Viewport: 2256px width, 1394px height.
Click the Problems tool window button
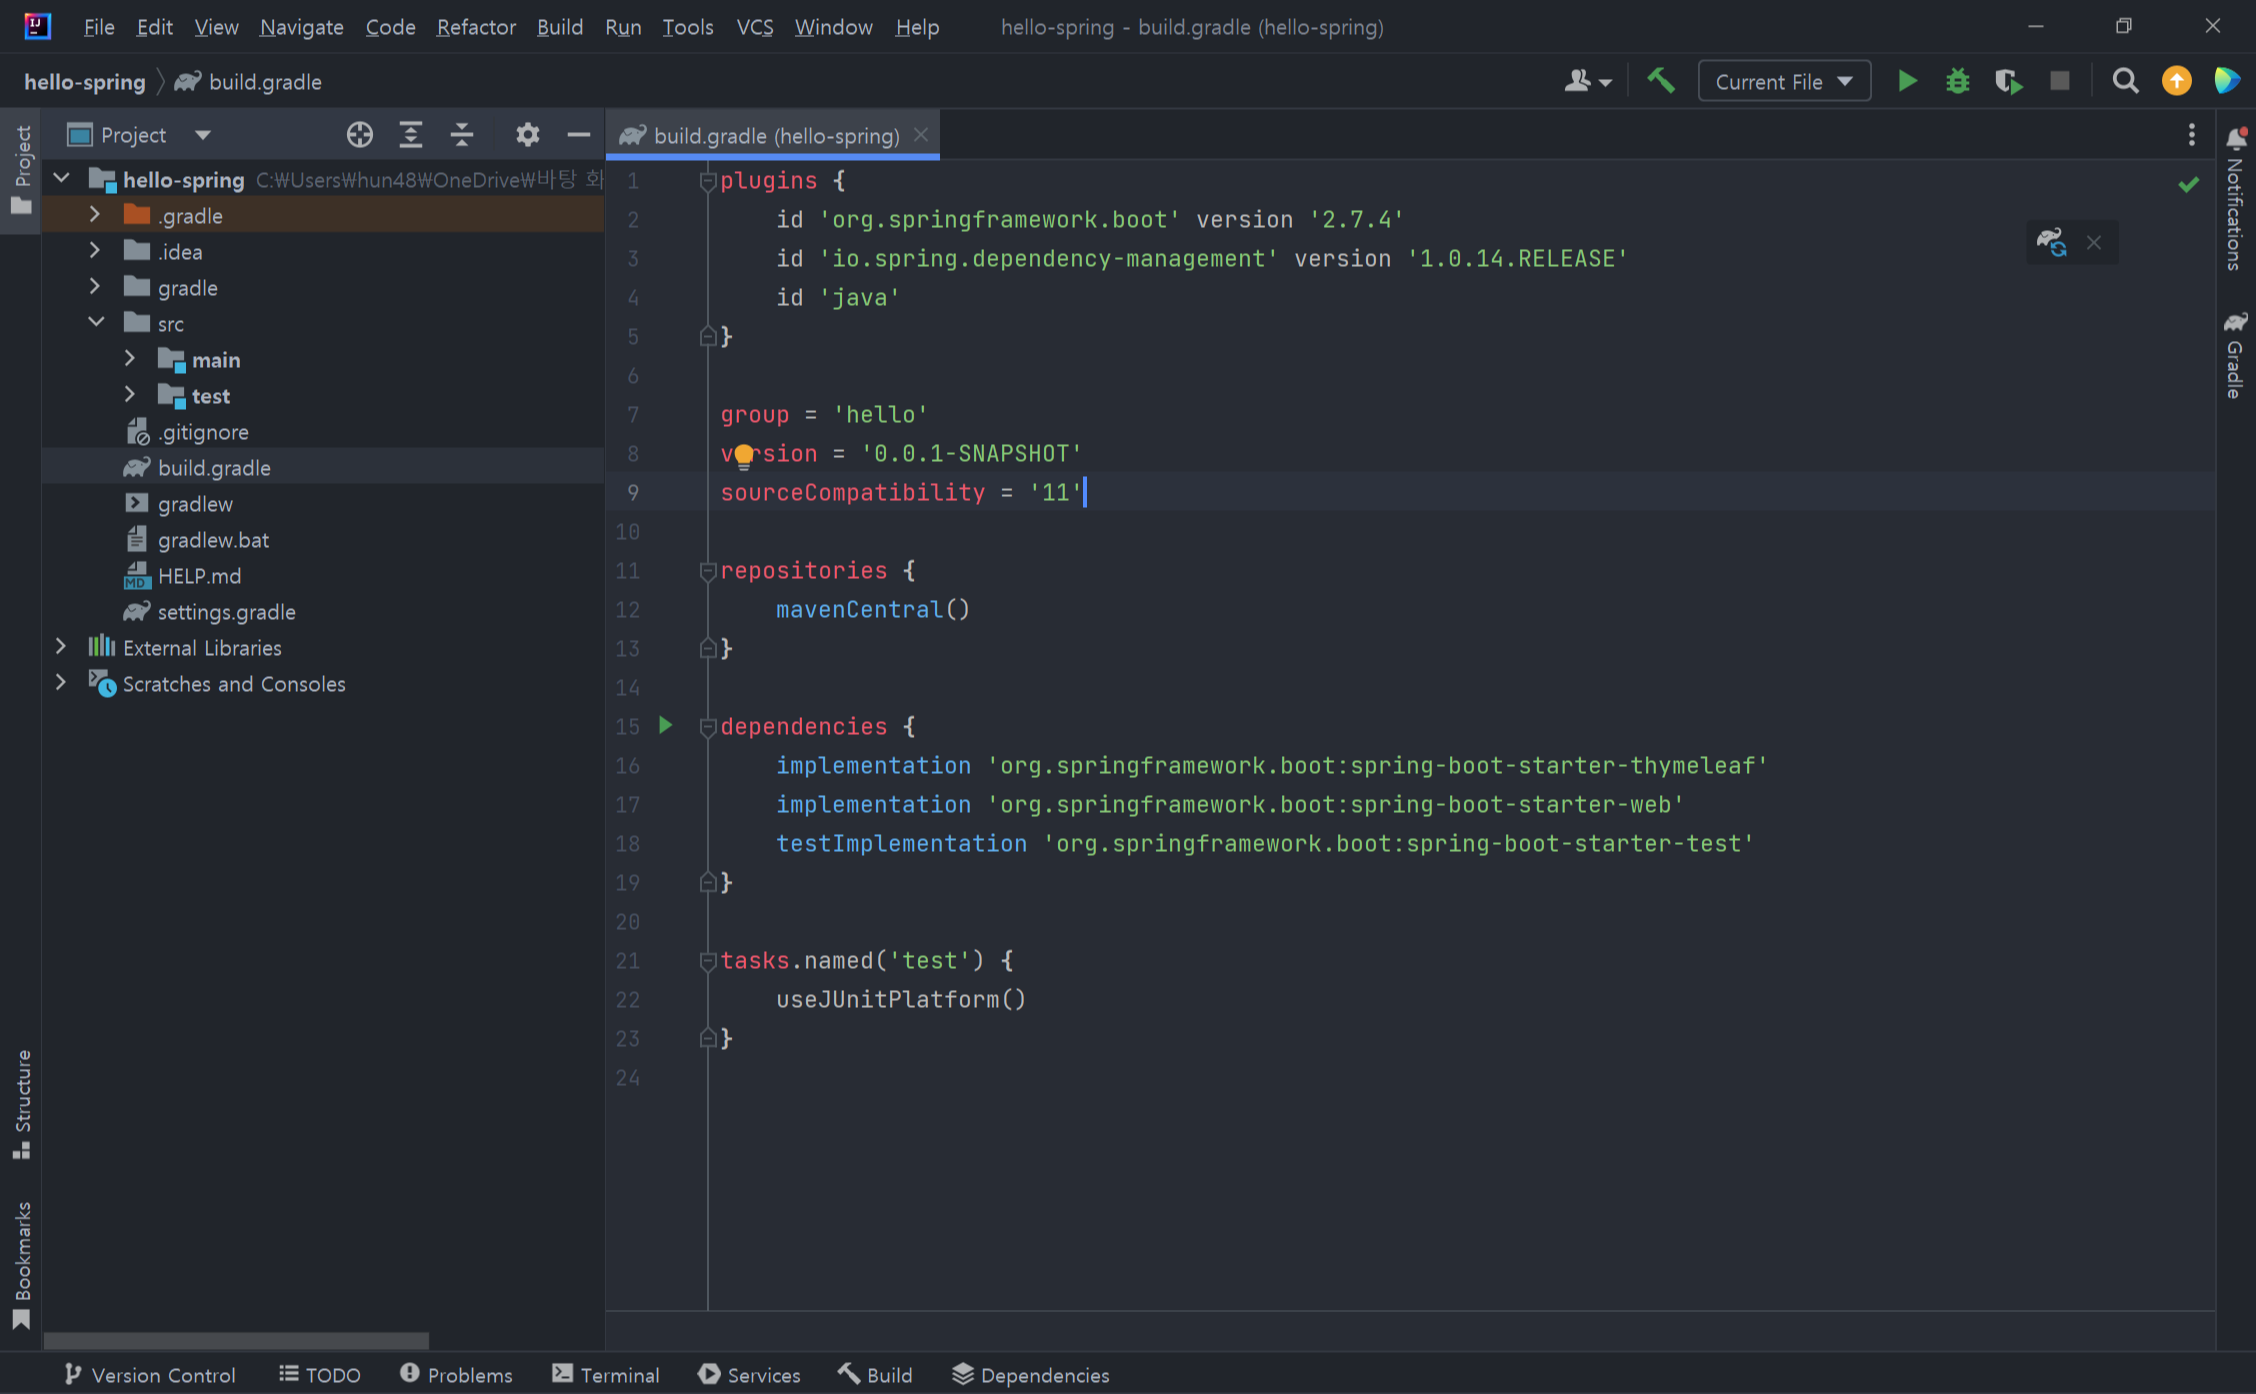456,1374
